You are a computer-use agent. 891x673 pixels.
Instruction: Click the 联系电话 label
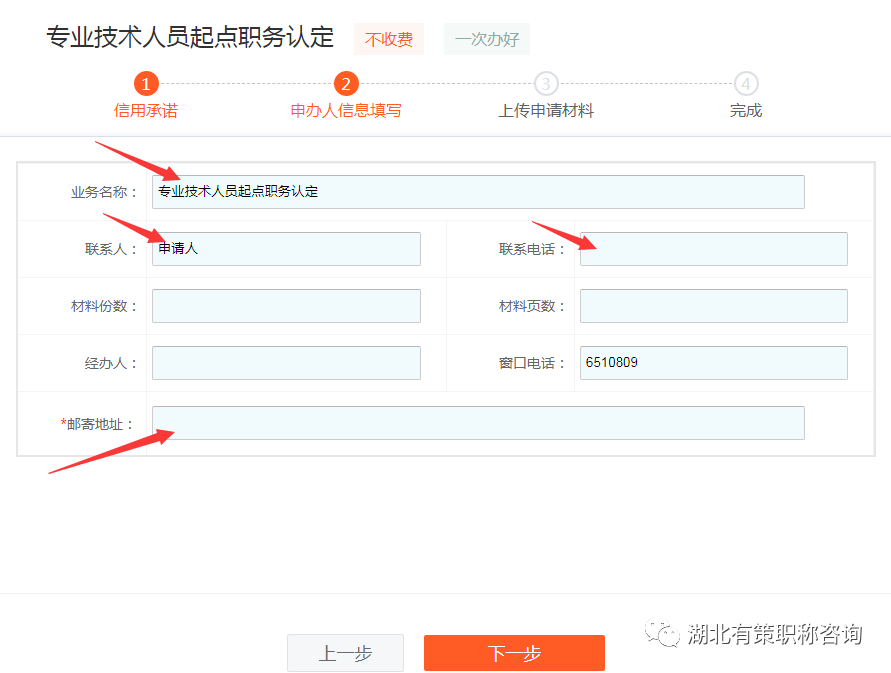click(x=532, y=250)
